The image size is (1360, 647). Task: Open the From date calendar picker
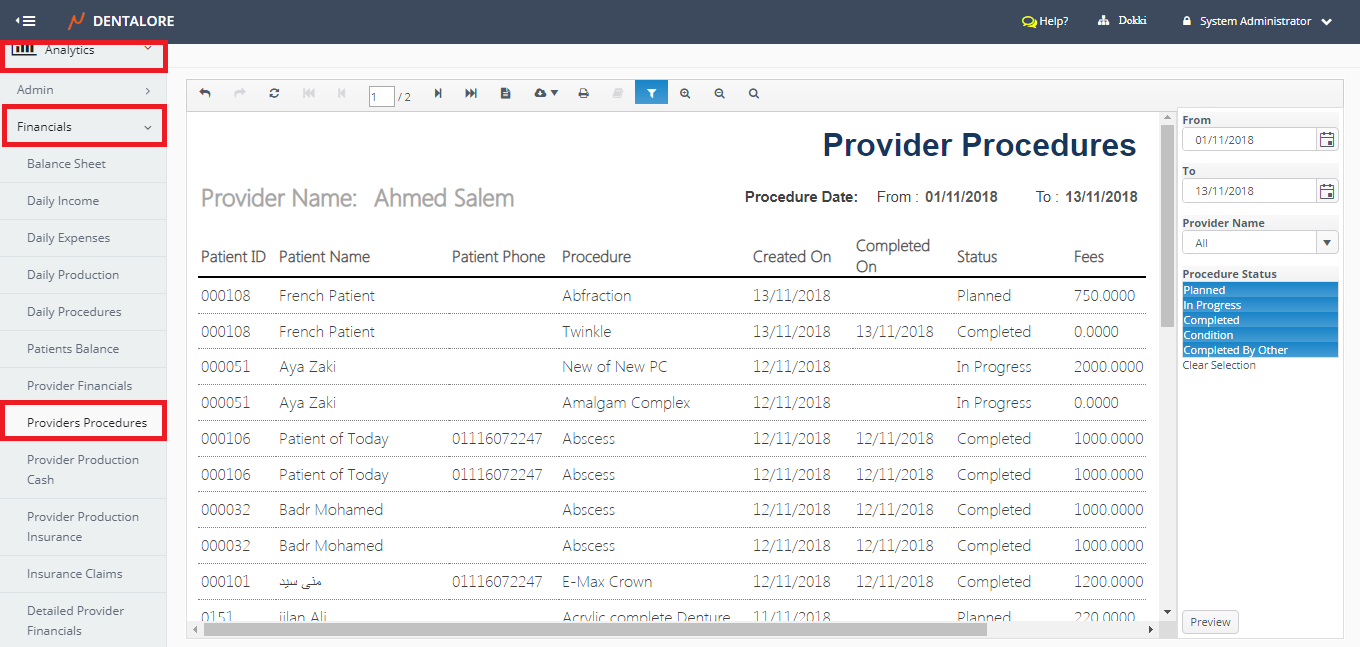pos(1327,140)
